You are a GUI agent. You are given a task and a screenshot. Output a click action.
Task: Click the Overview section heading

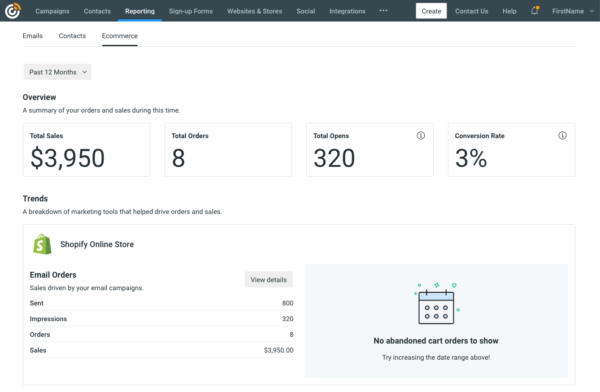pos(39,97)
